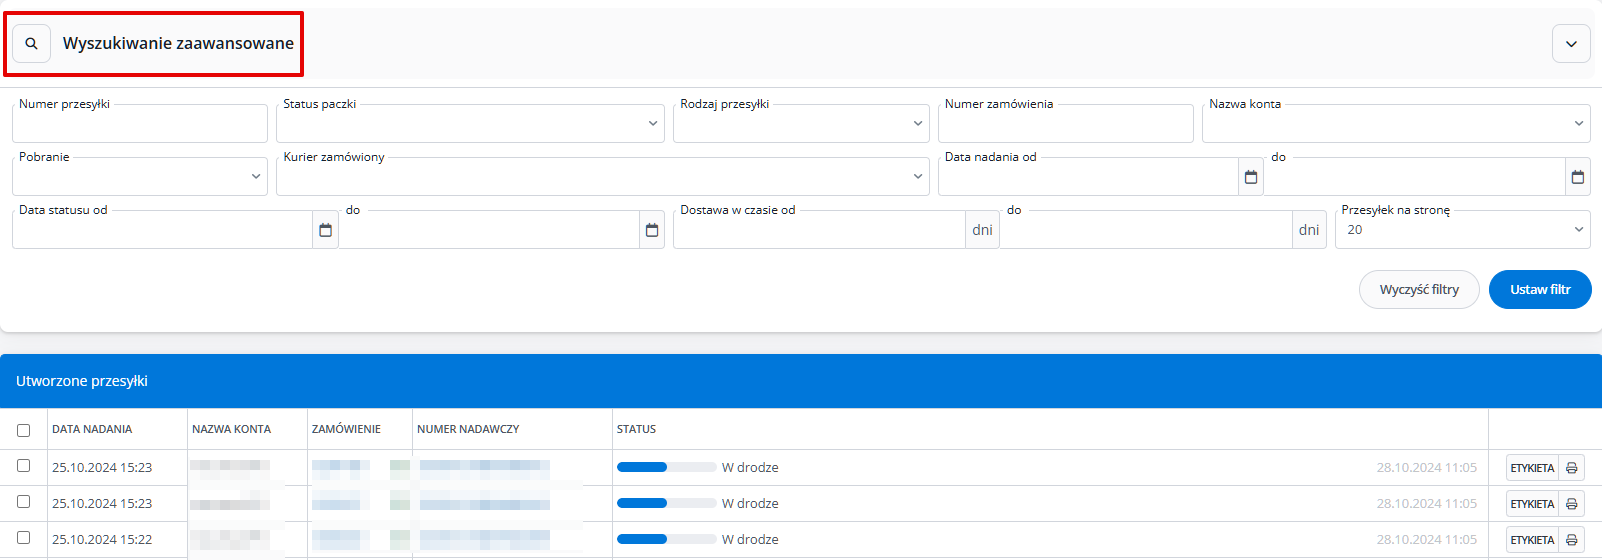Focus the Numer przesyłki input field

point(140,124)
